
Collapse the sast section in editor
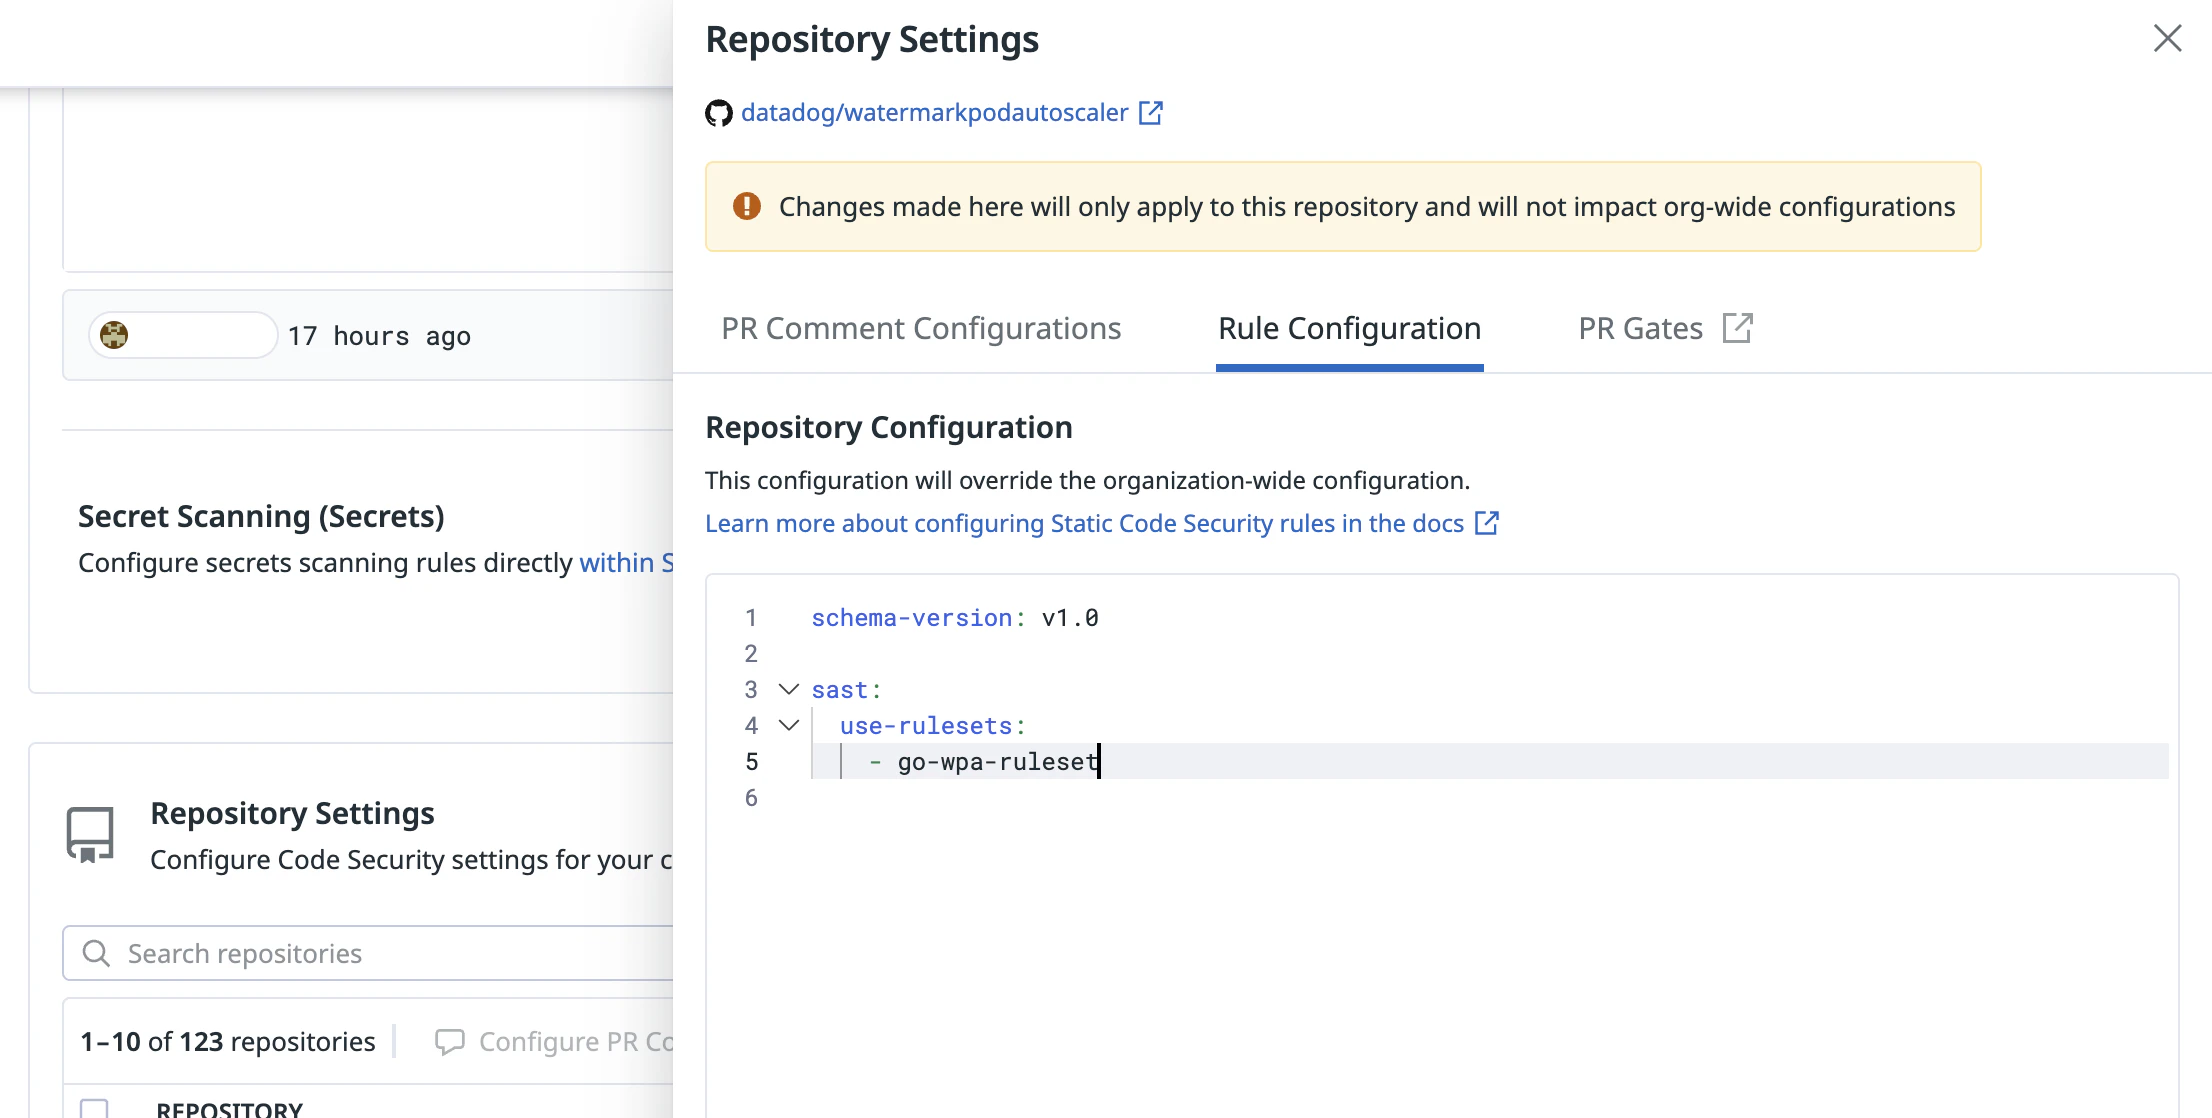[x=789, y=689]
